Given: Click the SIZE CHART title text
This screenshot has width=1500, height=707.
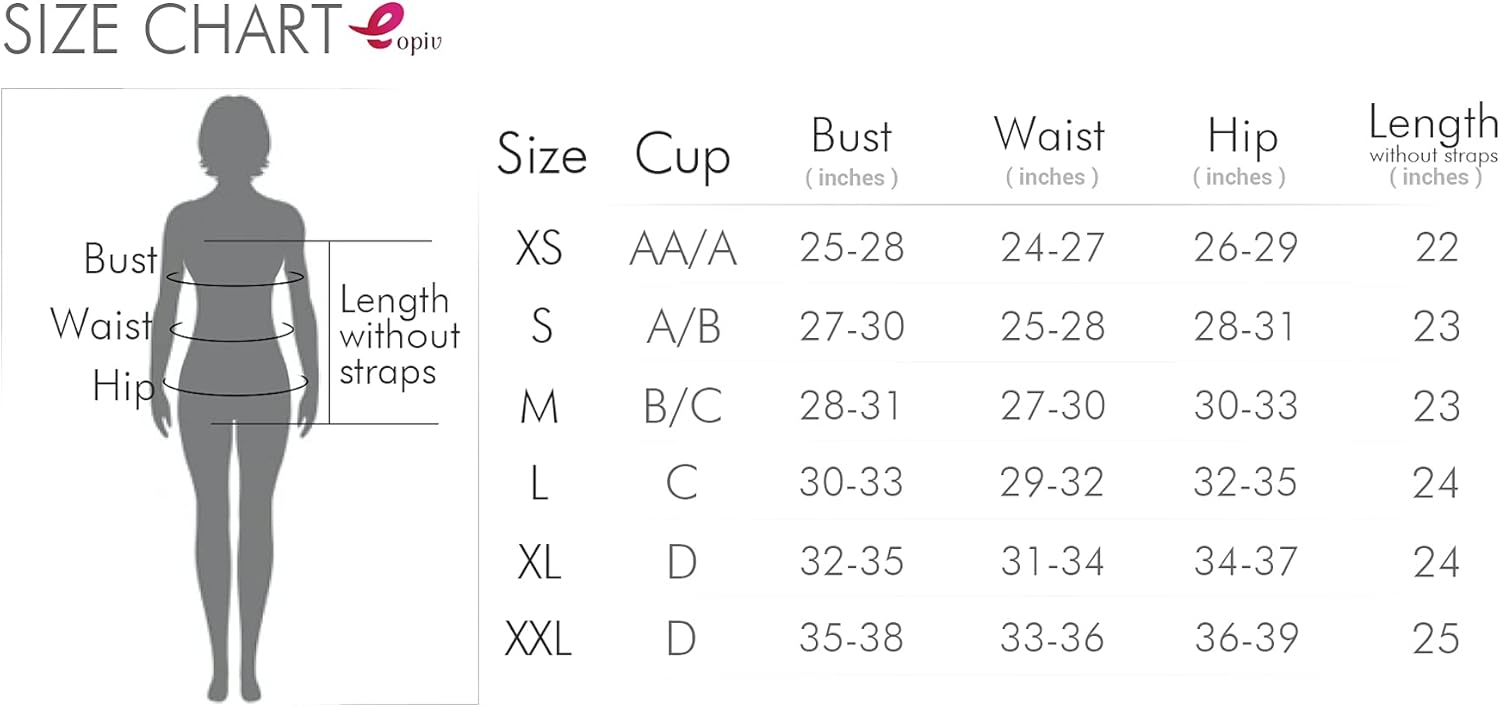Looking at the screenshot, I should point(172,32).
